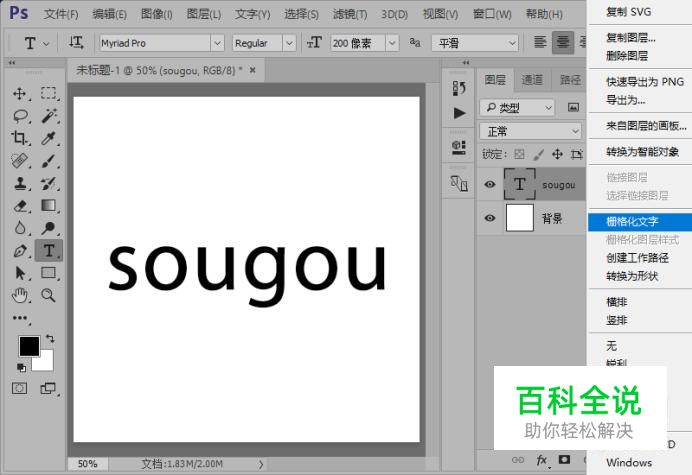Image resolution: width=692 pixels, height=475 pixels.
Task: Open the Myriad Pro font family dropdown
Action: pyautogui.click(x=217, y=43)
